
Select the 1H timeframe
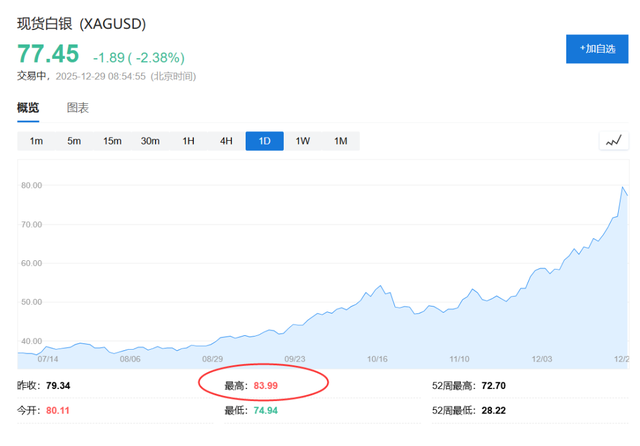(188, 141)
